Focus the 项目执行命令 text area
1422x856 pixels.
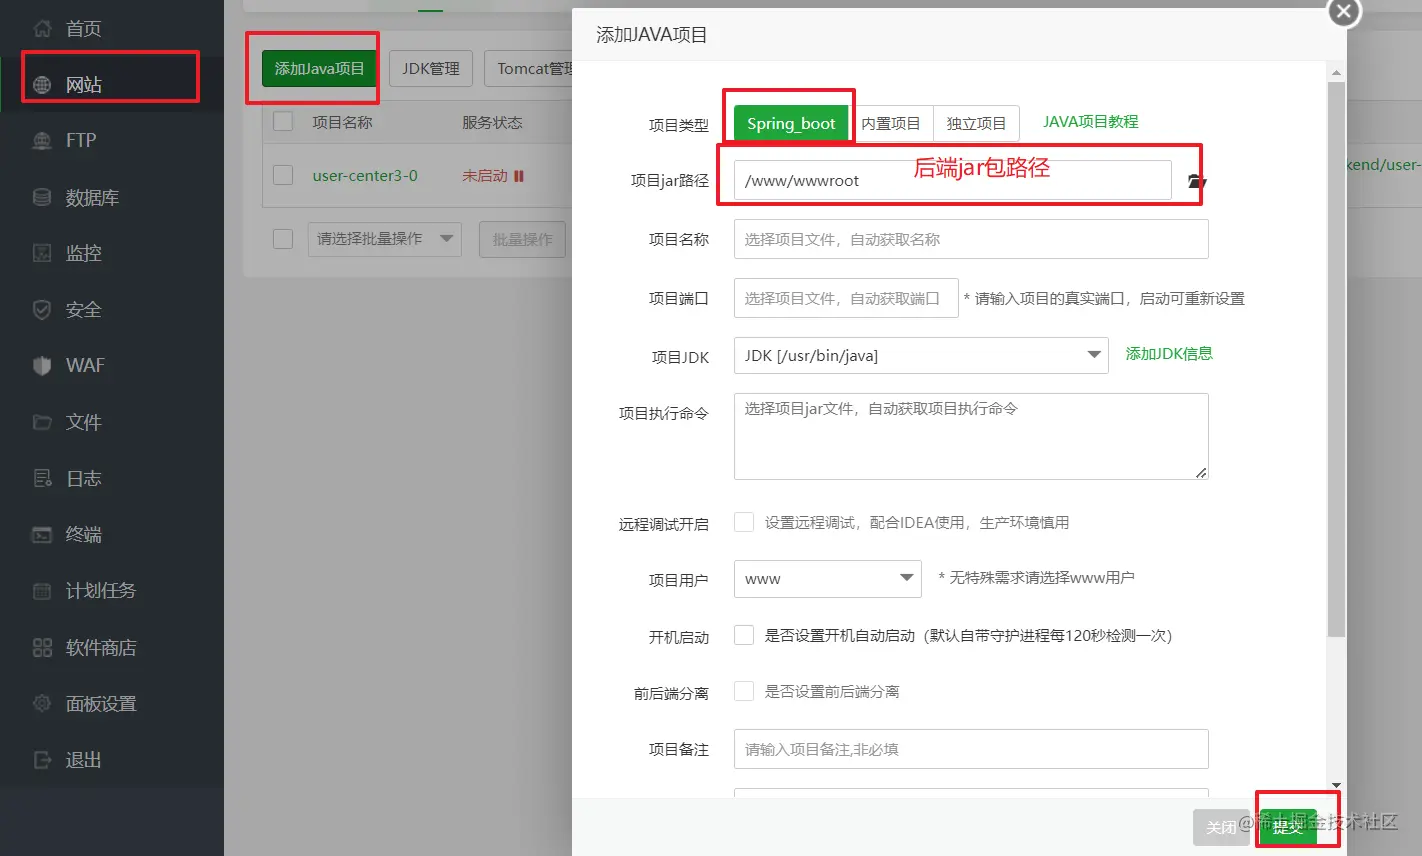(x=971, y=436)
